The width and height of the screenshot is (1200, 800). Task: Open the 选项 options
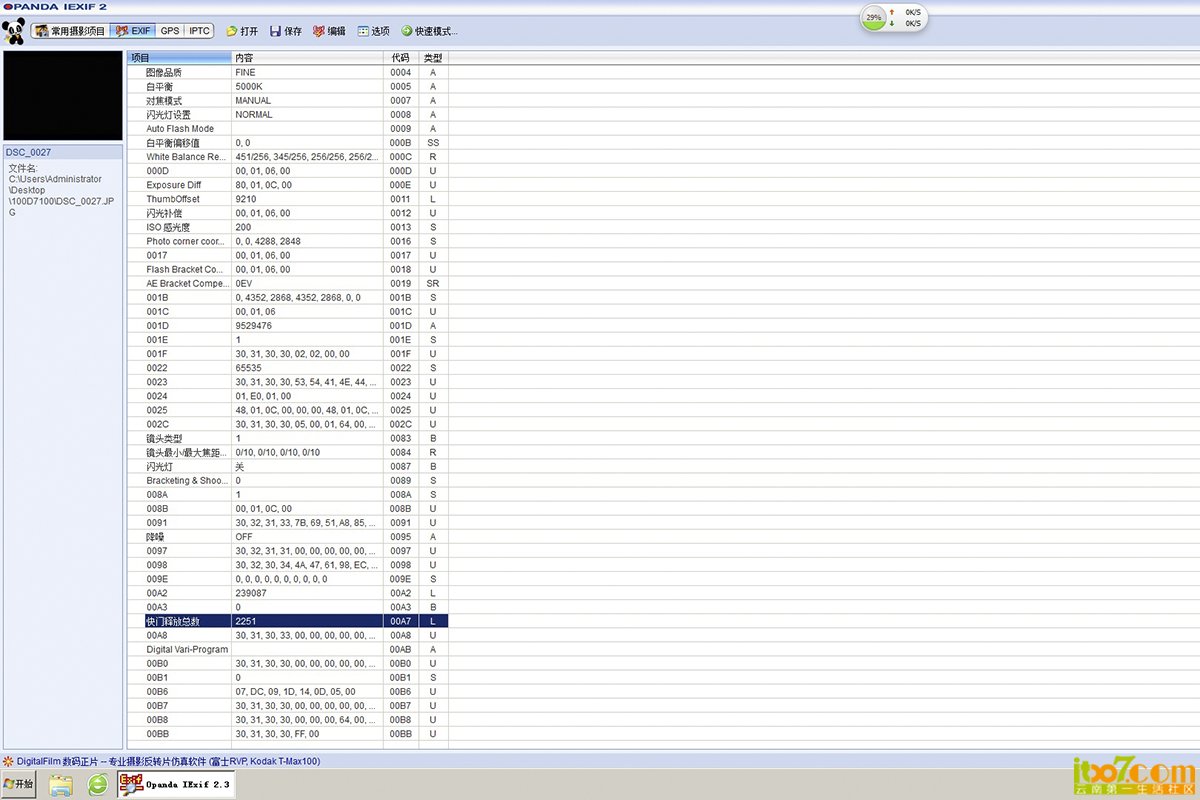point(373,31)
